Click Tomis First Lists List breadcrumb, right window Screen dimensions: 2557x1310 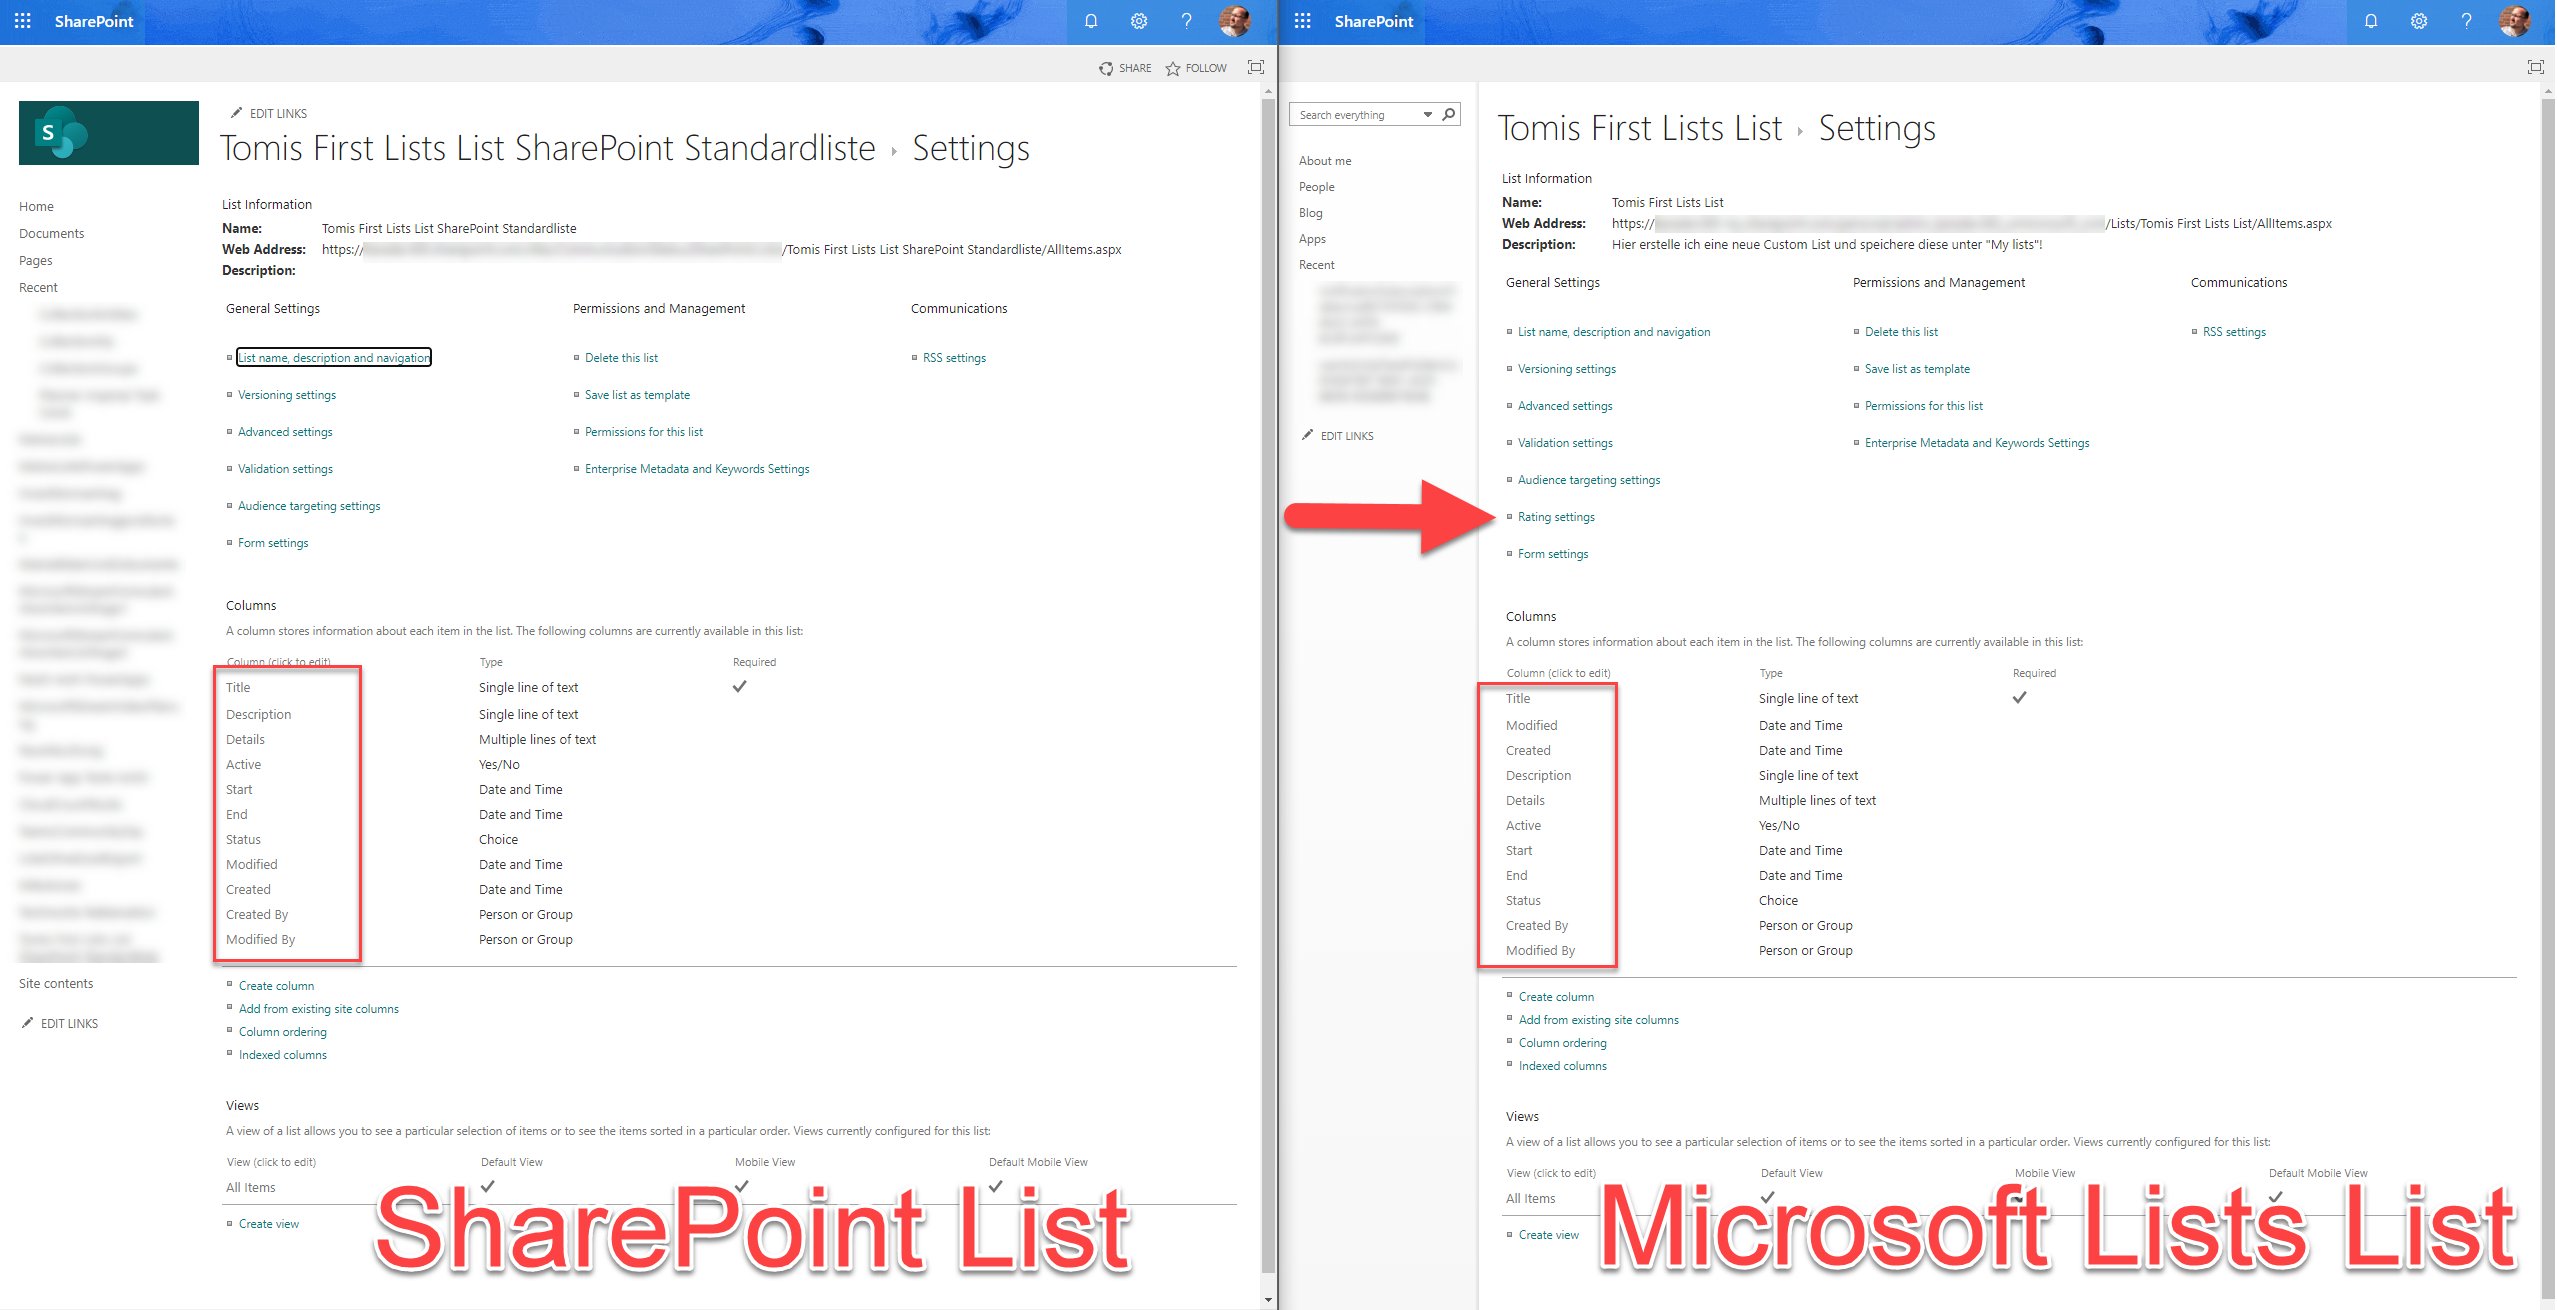click(x=1639, y=128)
